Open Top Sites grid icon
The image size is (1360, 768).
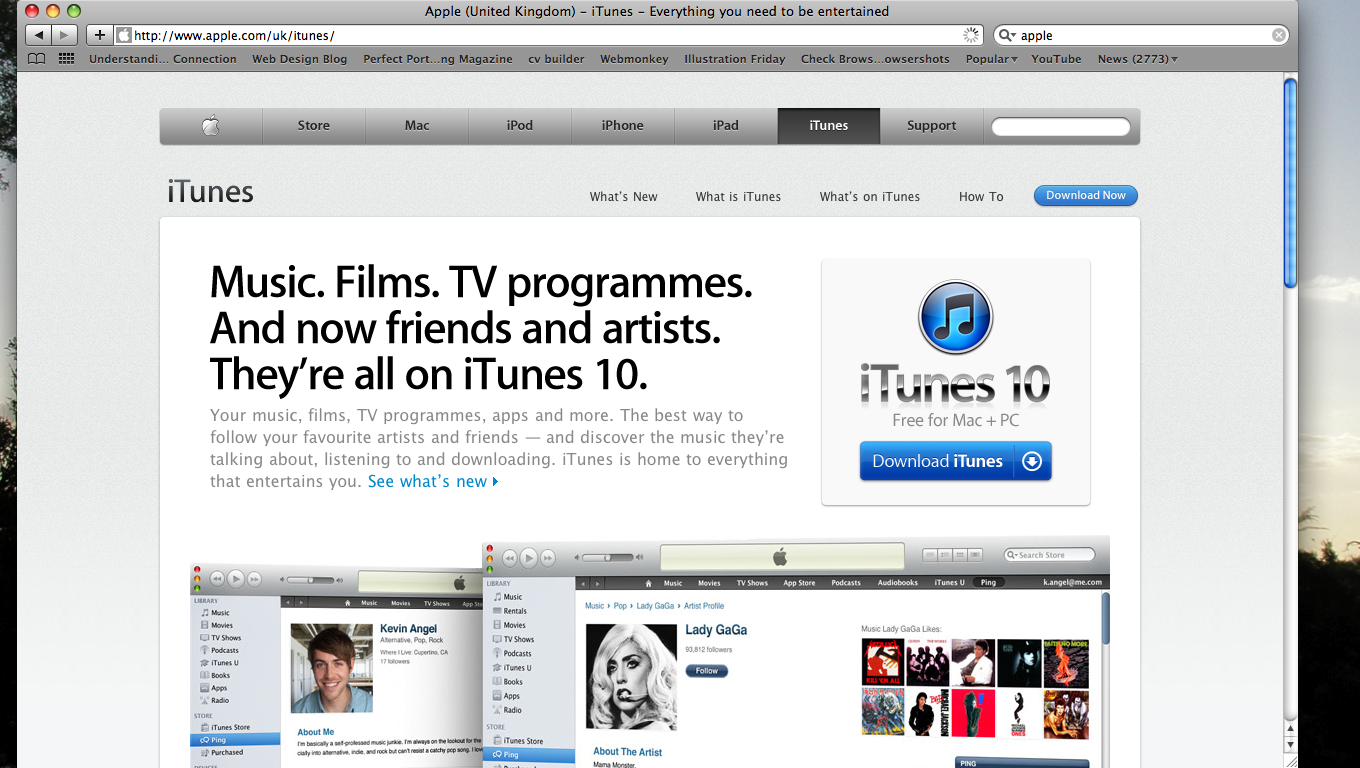[x=67, y=59]
